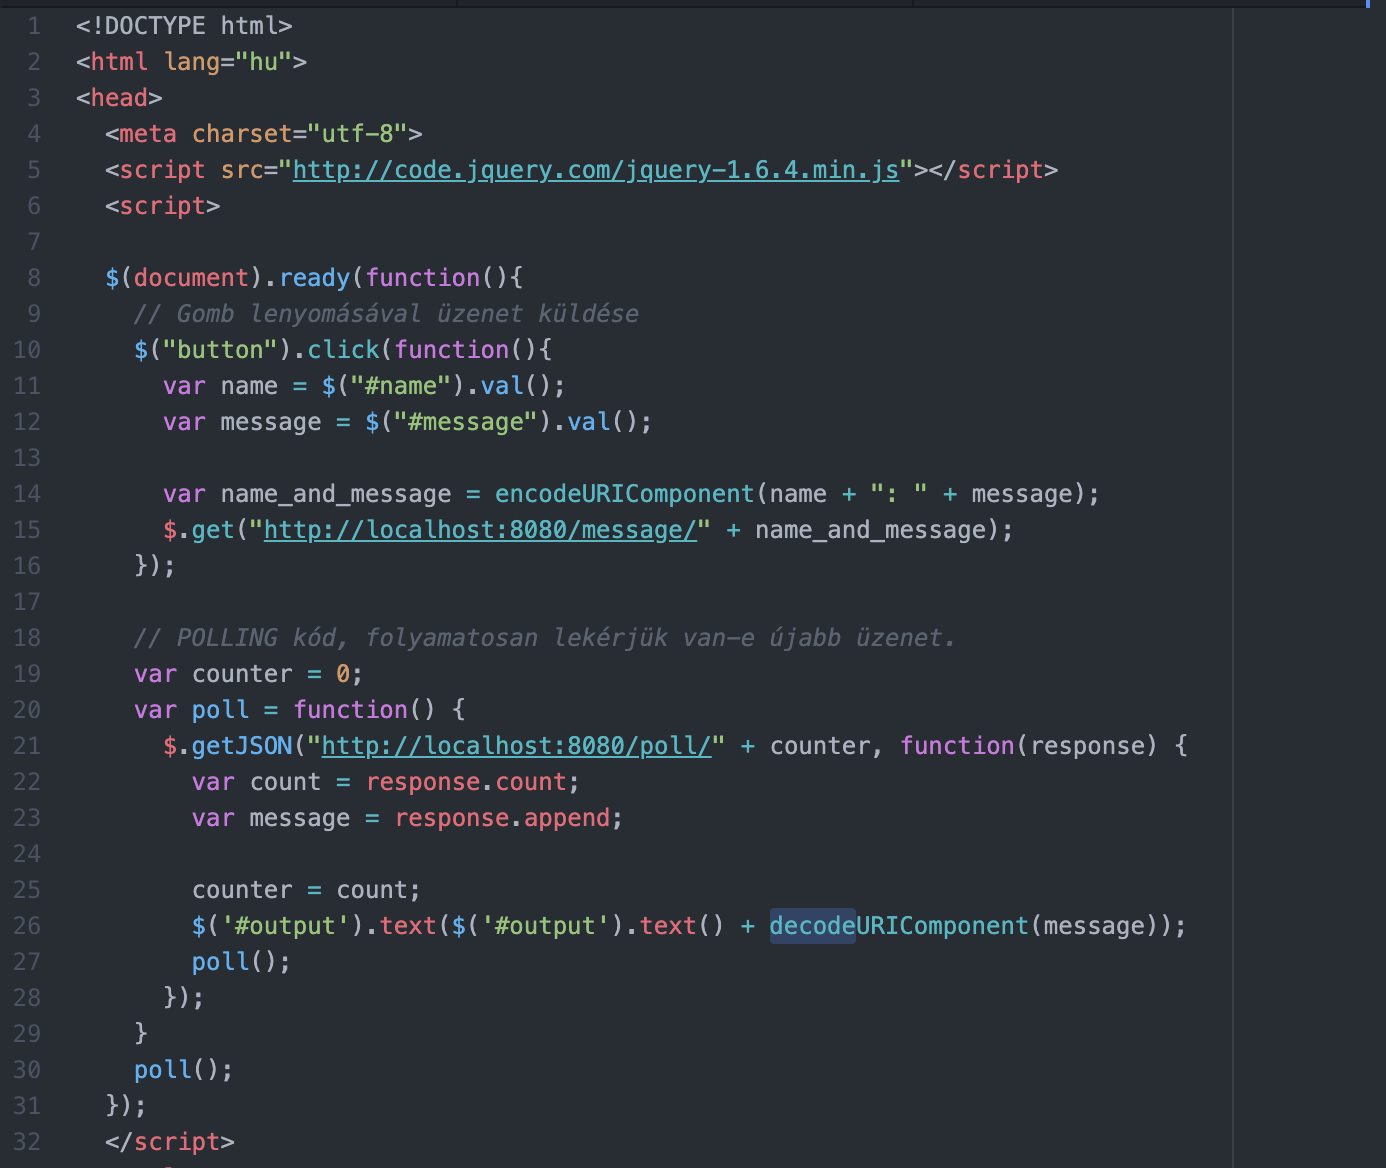This screenshot has width=1386, height=1168.
Task: Select line number 8 in the gutter
Action: coord(34,278)
